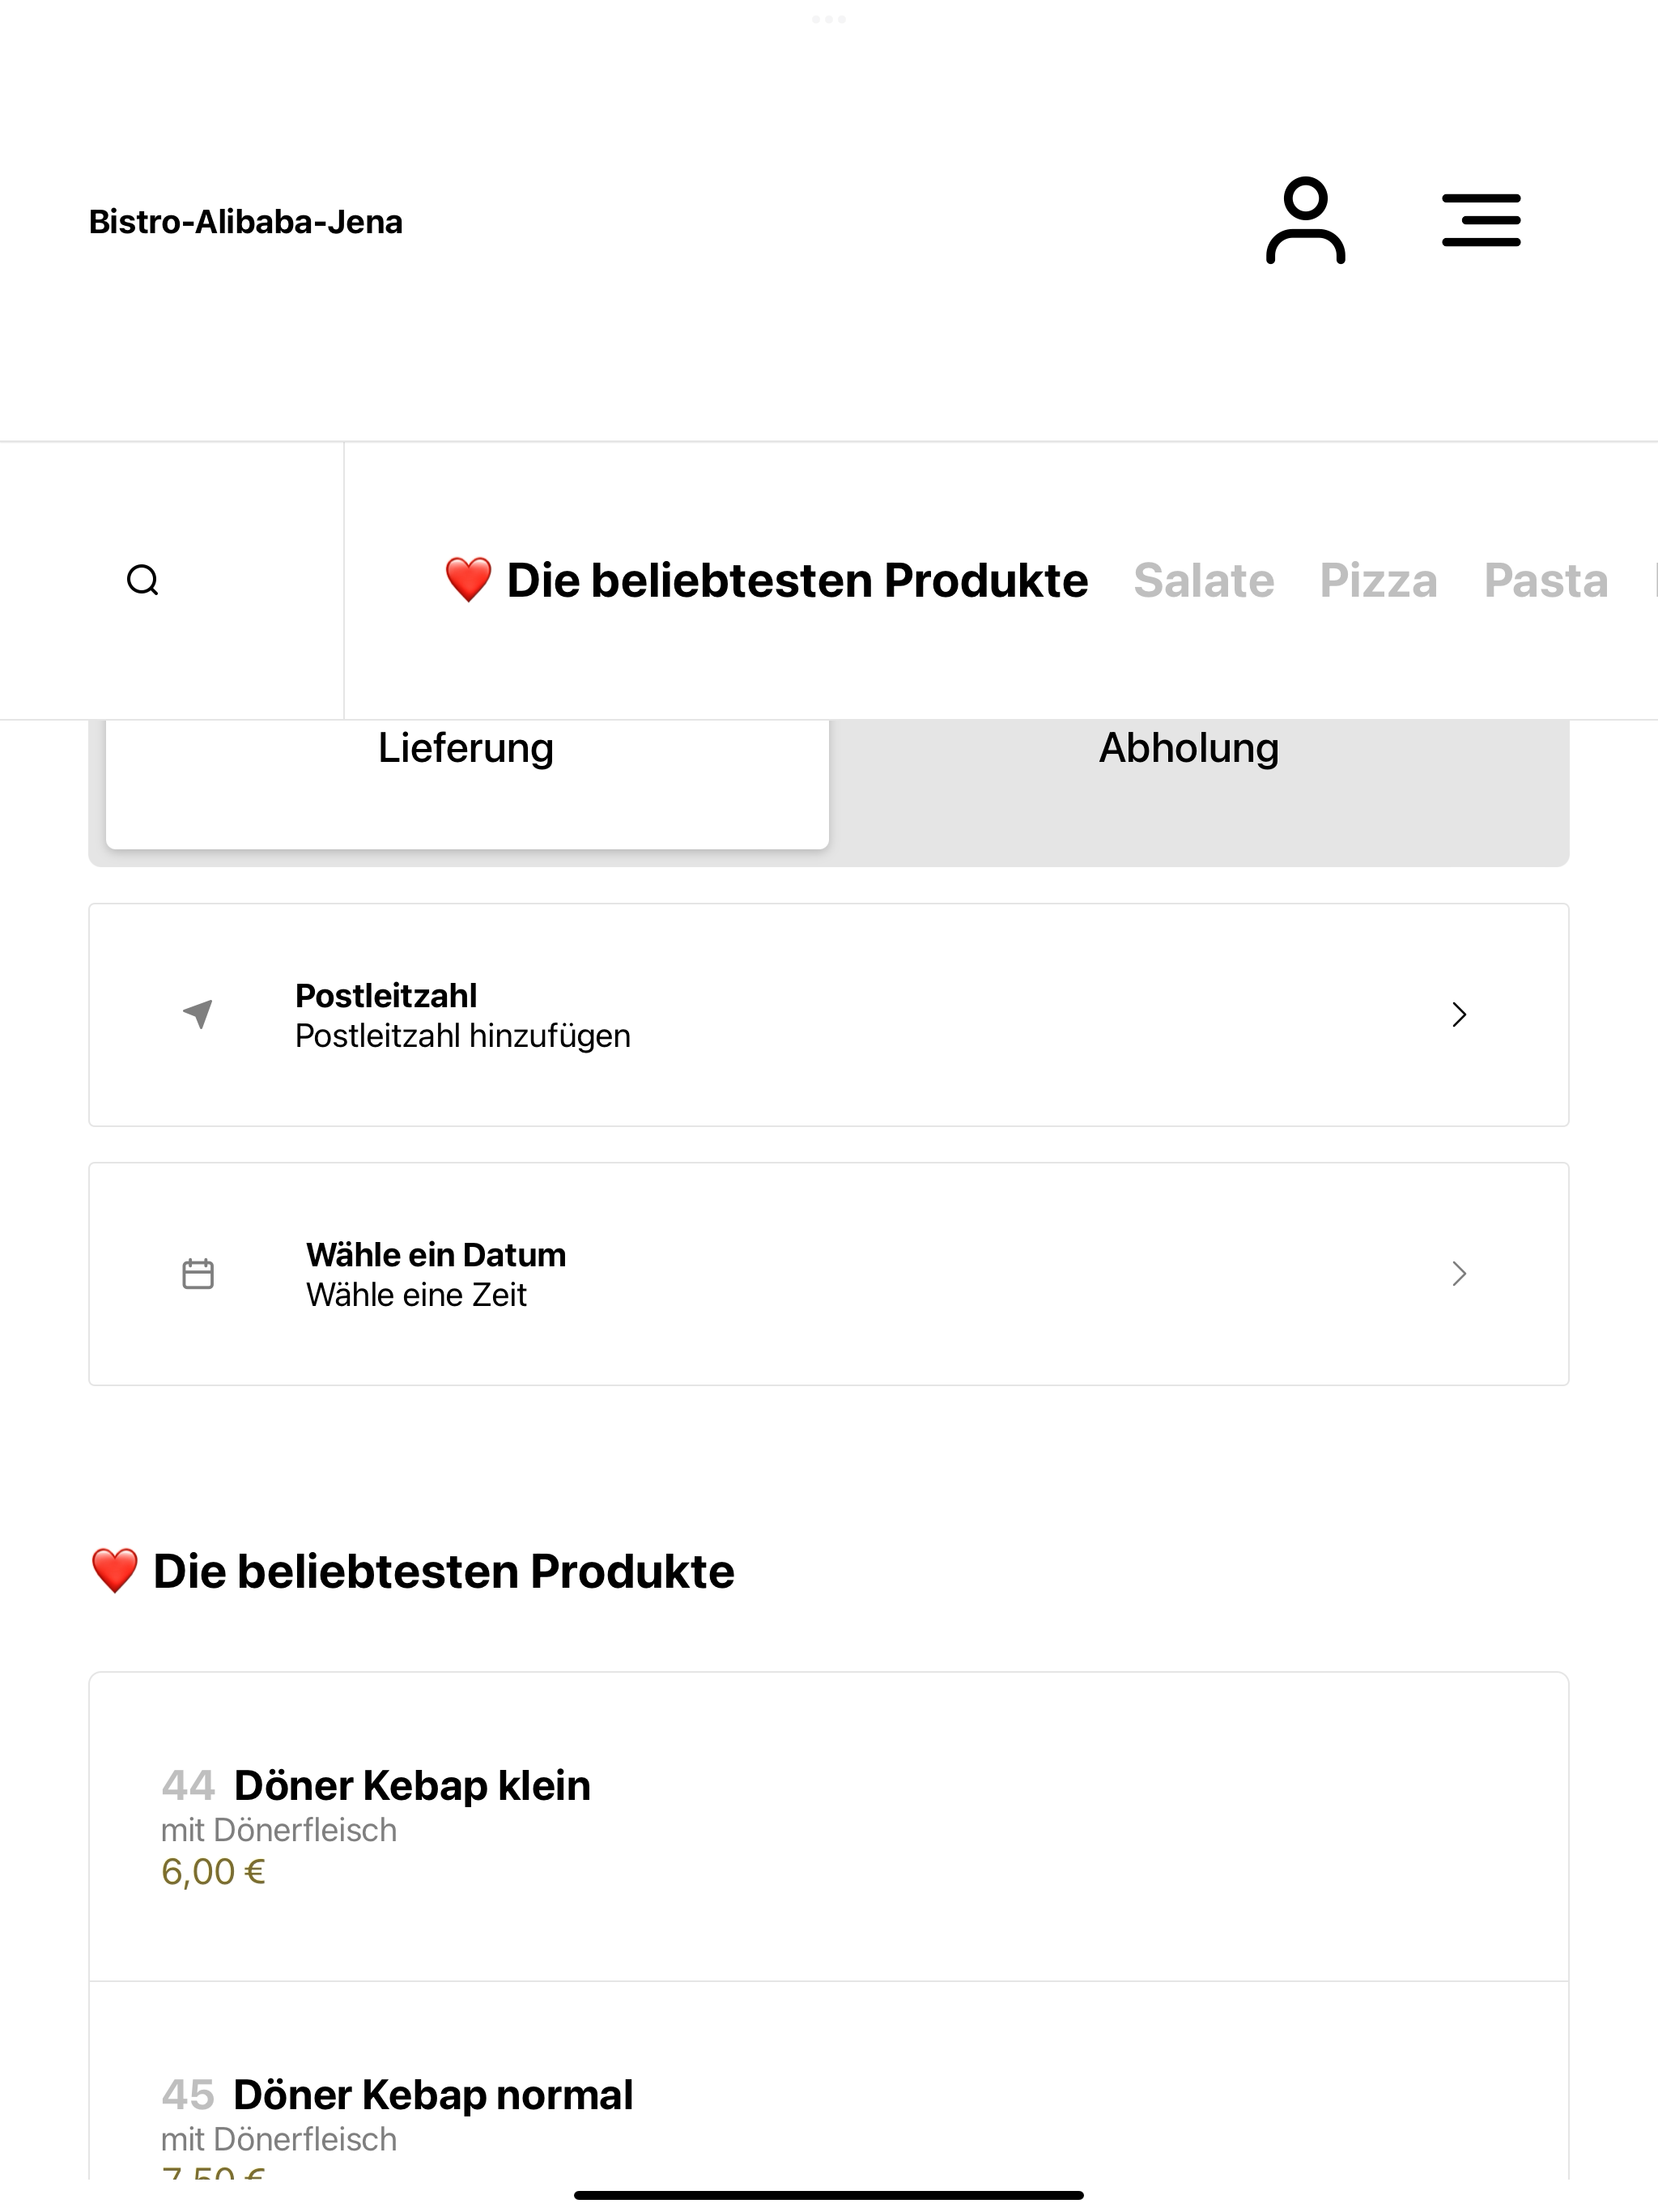
Task: Open the hamburger menu icon
Action: (x=1481, y=220)
